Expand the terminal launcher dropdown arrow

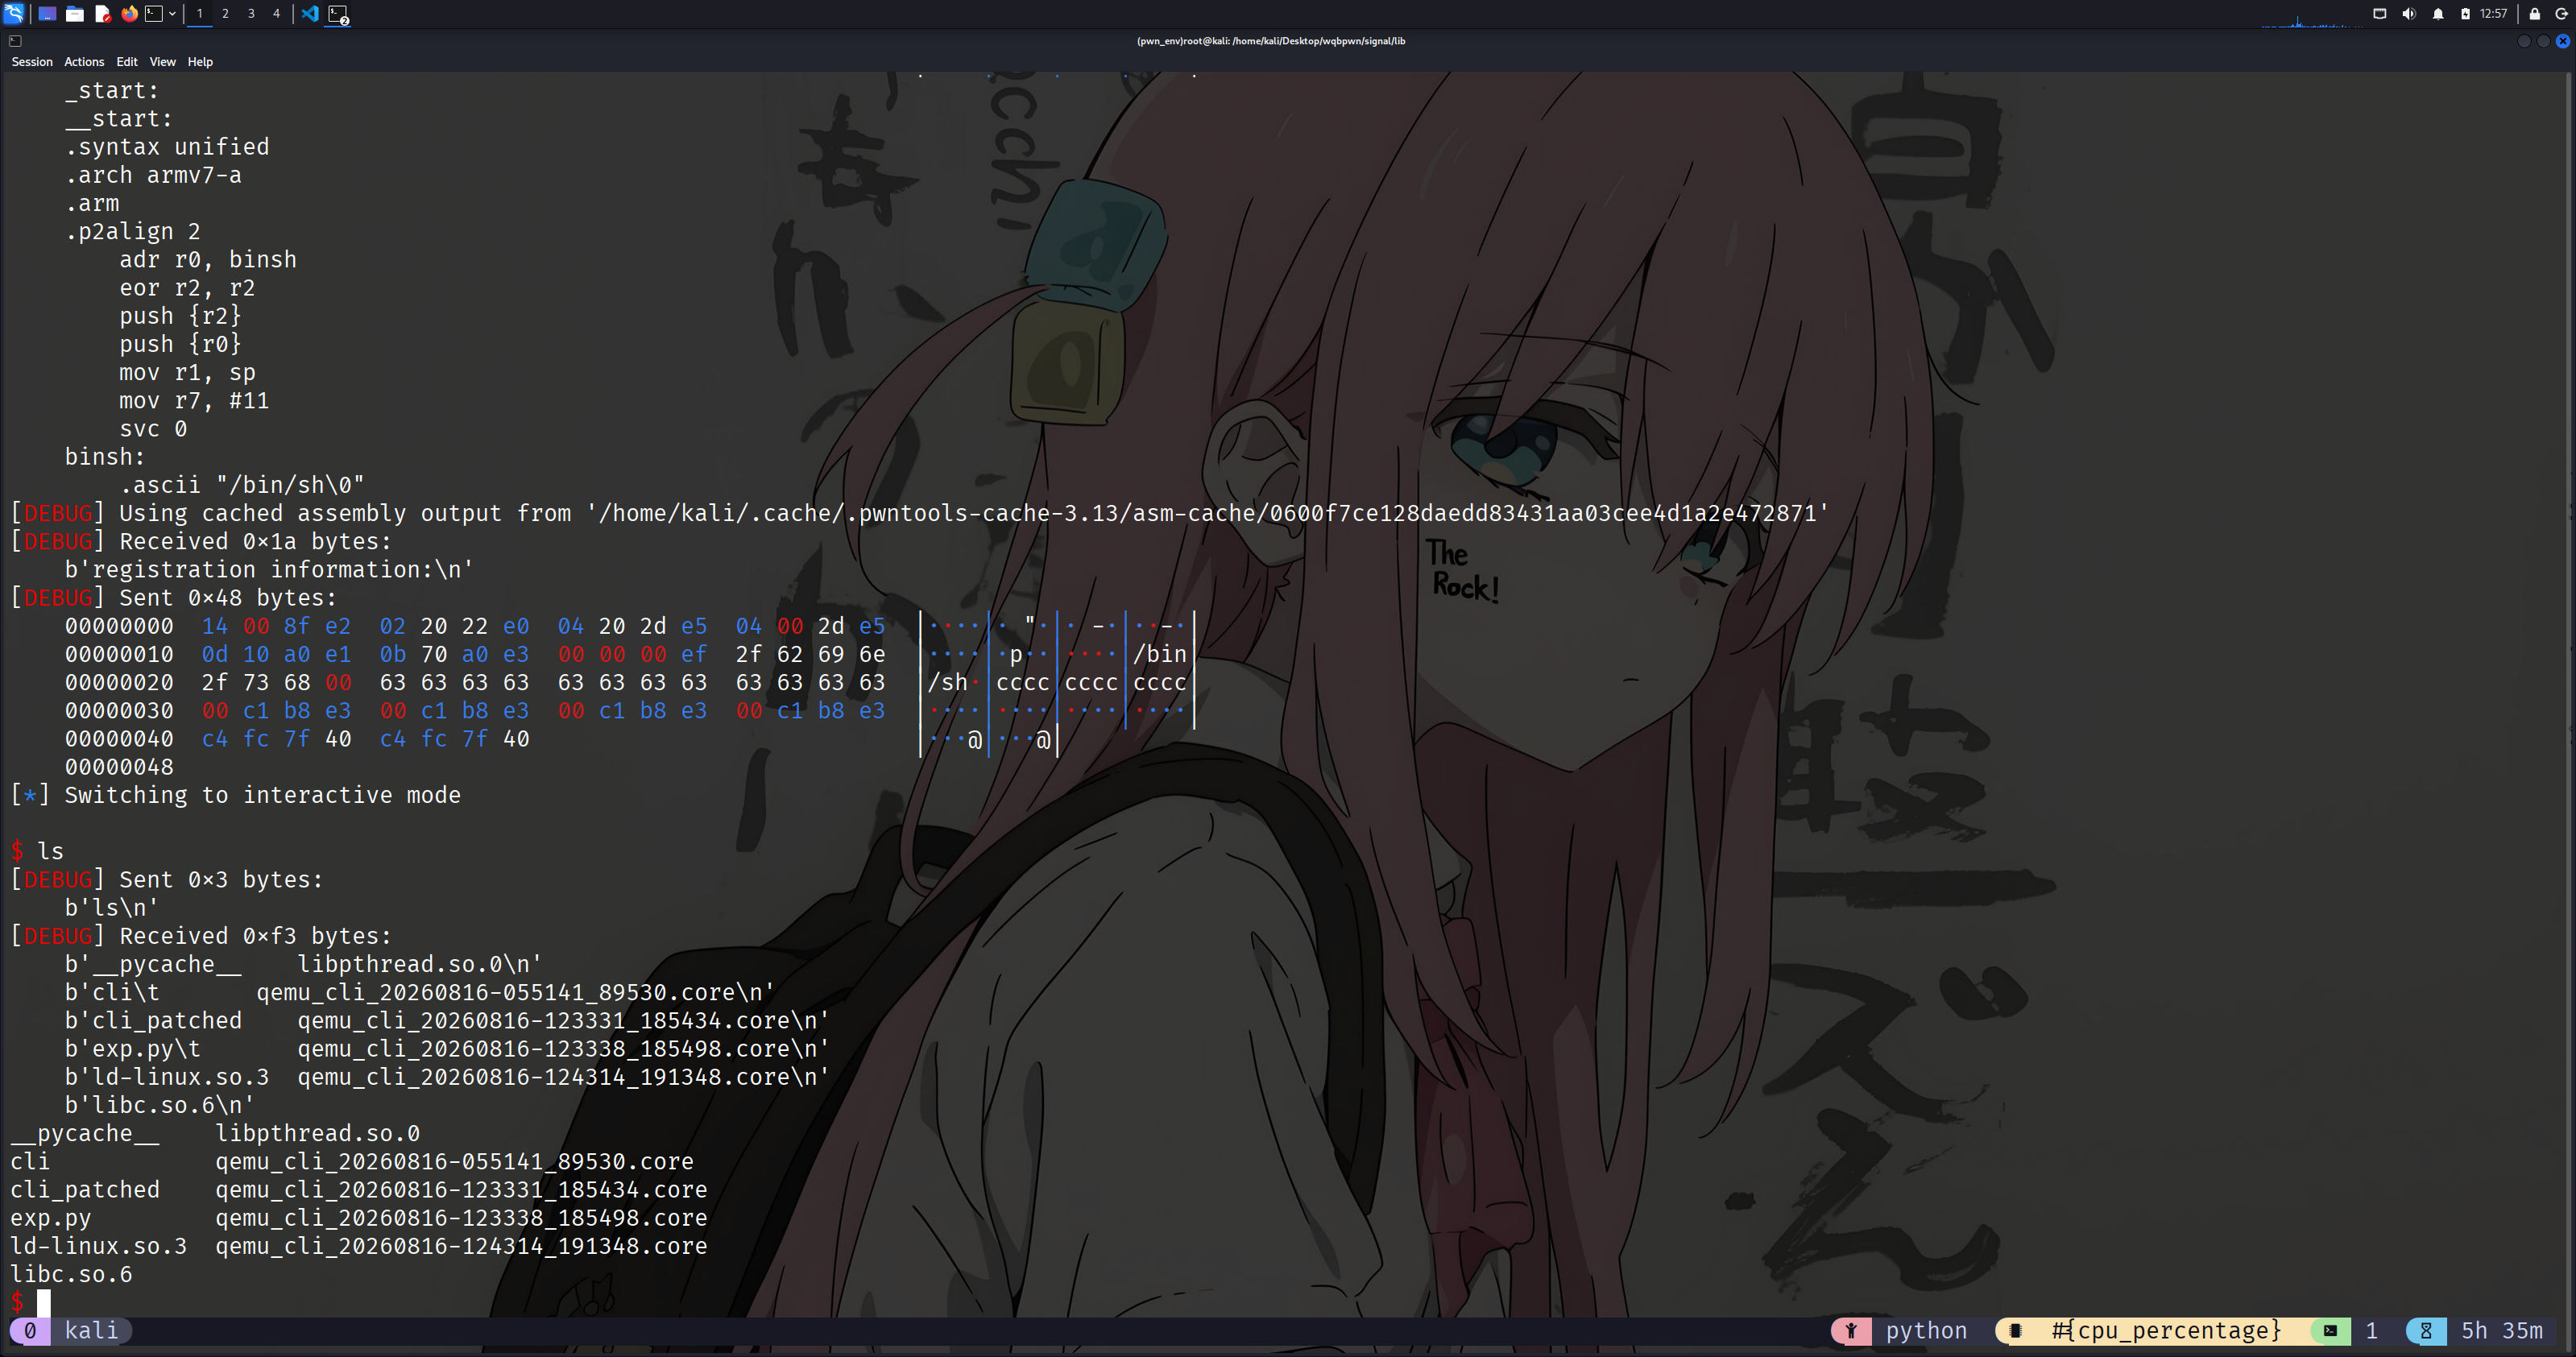coord(172,13)
